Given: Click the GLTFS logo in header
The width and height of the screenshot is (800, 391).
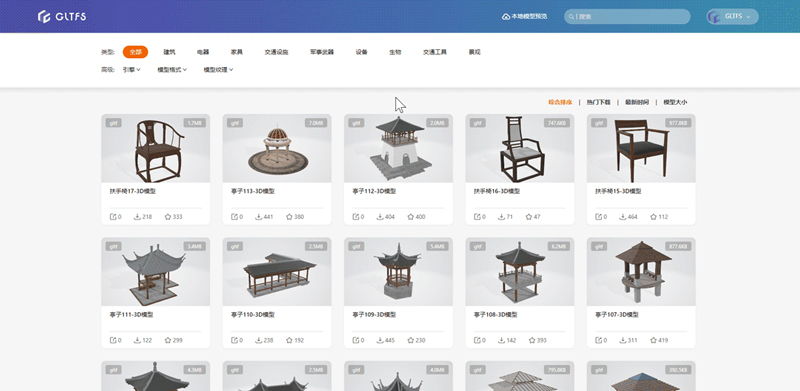Looking at the screenshot, I should (x=62, y=16).
